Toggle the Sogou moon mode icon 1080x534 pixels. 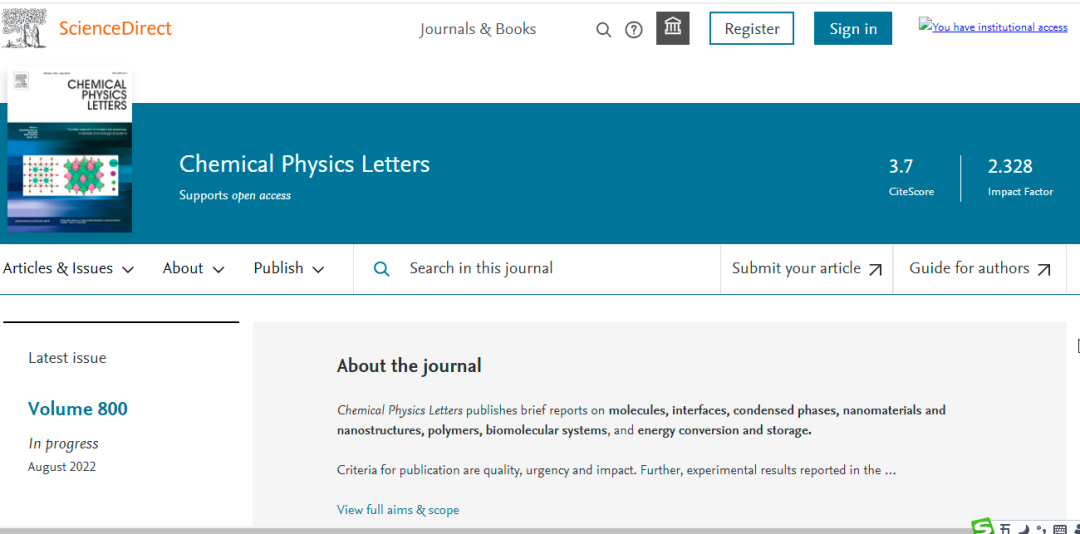click(x=1023, y=529)
